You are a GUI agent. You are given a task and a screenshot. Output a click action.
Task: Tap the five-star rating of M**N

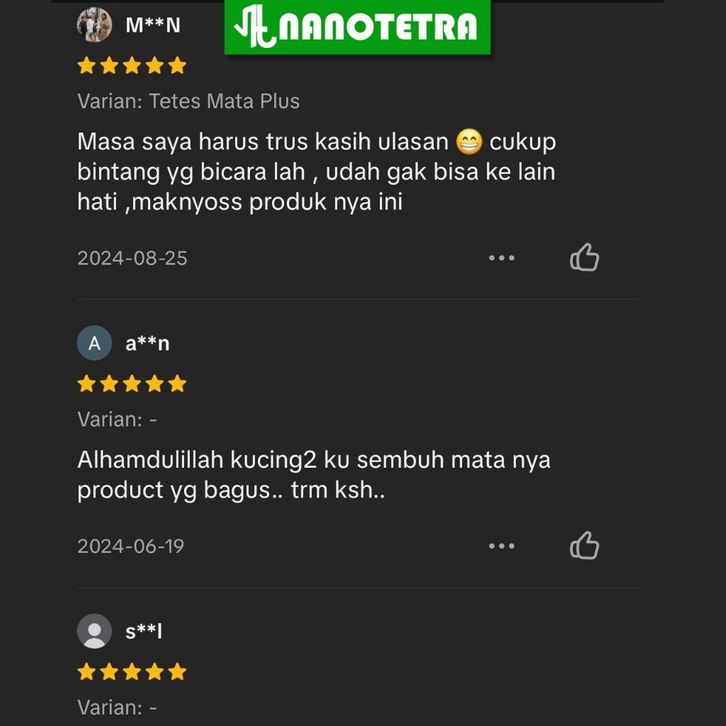point(132,66)
